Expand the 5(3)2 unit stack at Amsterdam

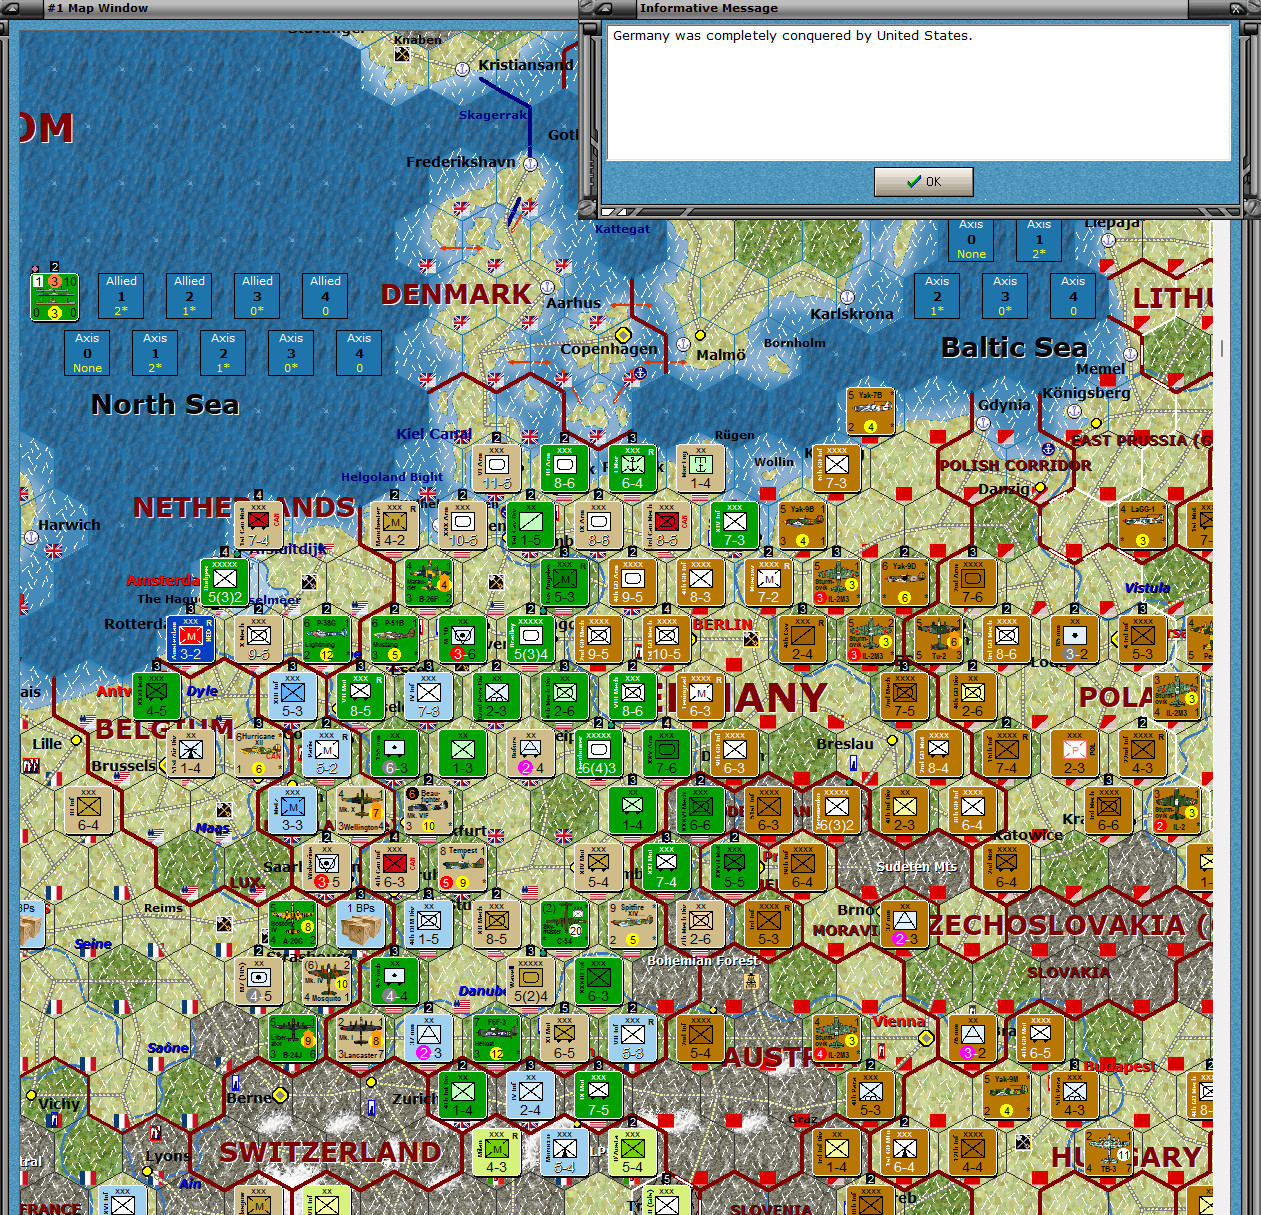point(224,581)
